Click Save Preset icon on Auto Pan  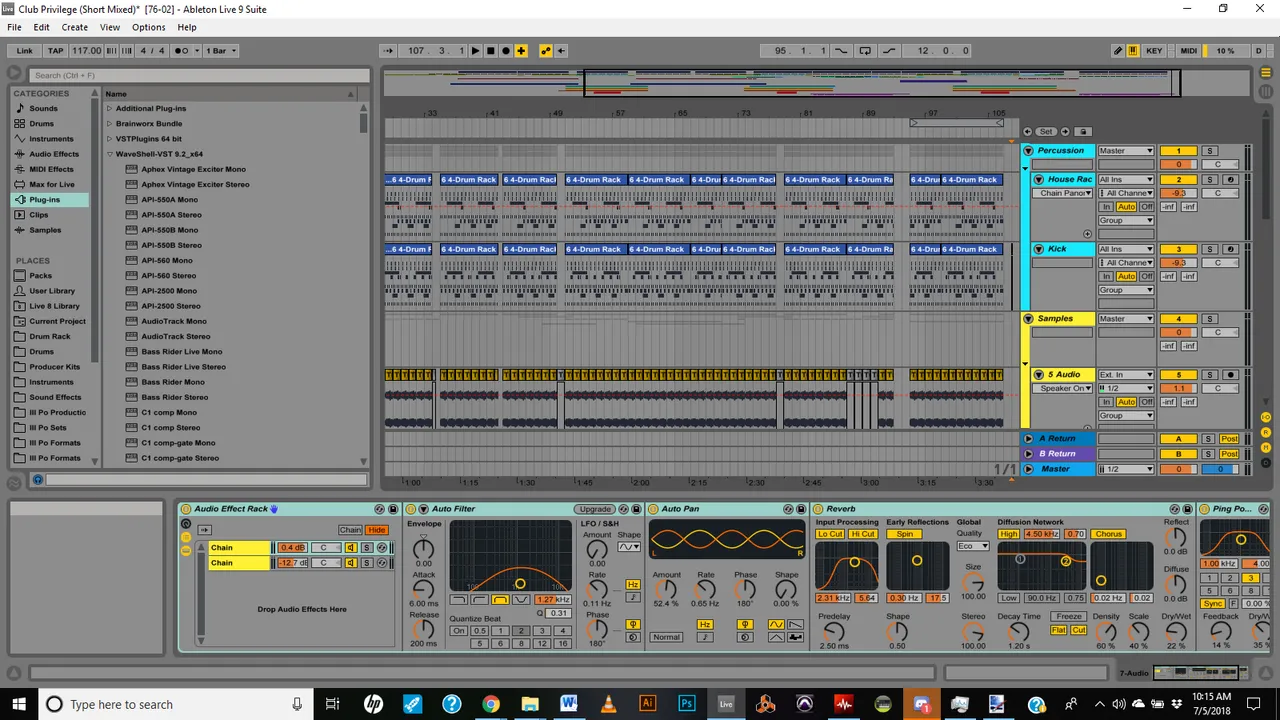(x=800, y=509)
